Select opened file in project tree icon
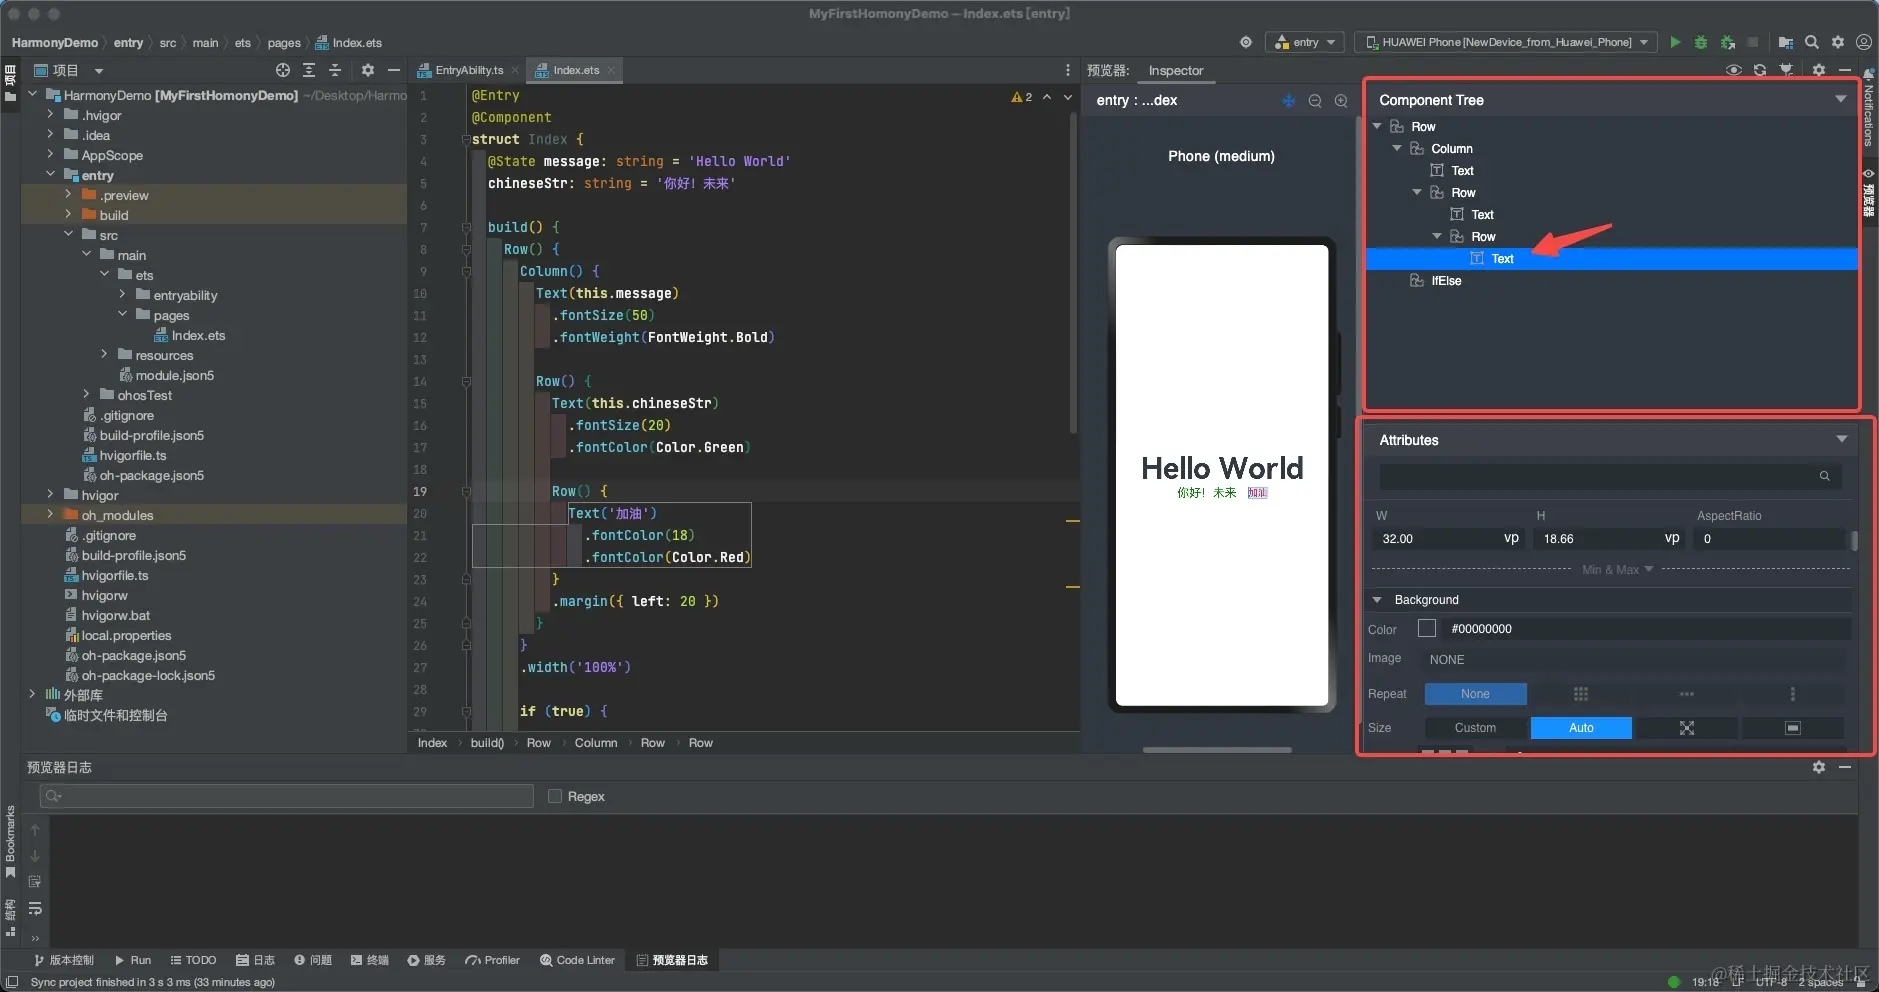The height and width of the screenshot is (992, 1879). (x=283, y=70)
